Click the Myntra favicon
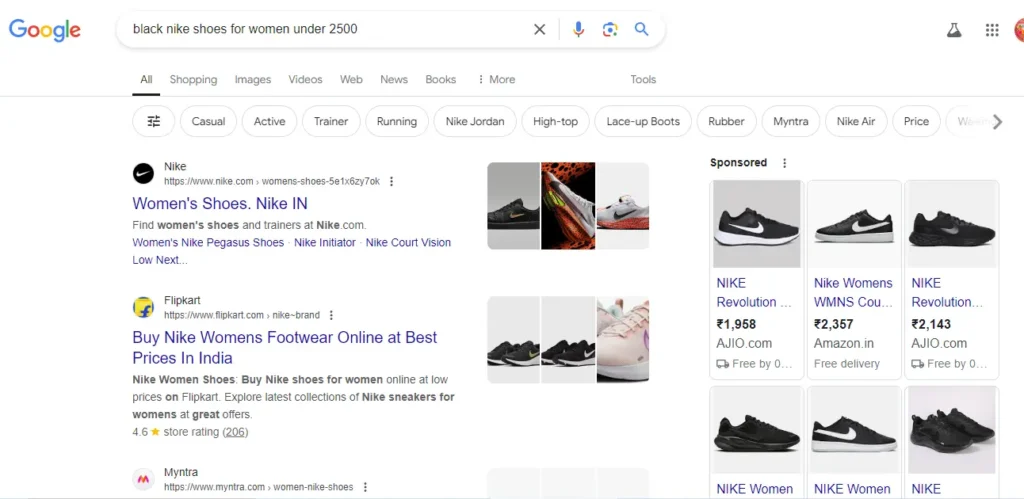 (143, 479)
